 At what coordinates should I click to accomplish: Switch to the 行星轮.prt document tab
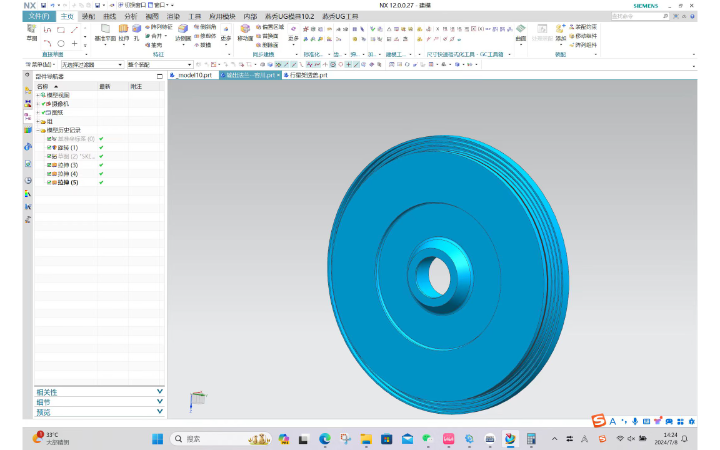(x=306, y=75)
